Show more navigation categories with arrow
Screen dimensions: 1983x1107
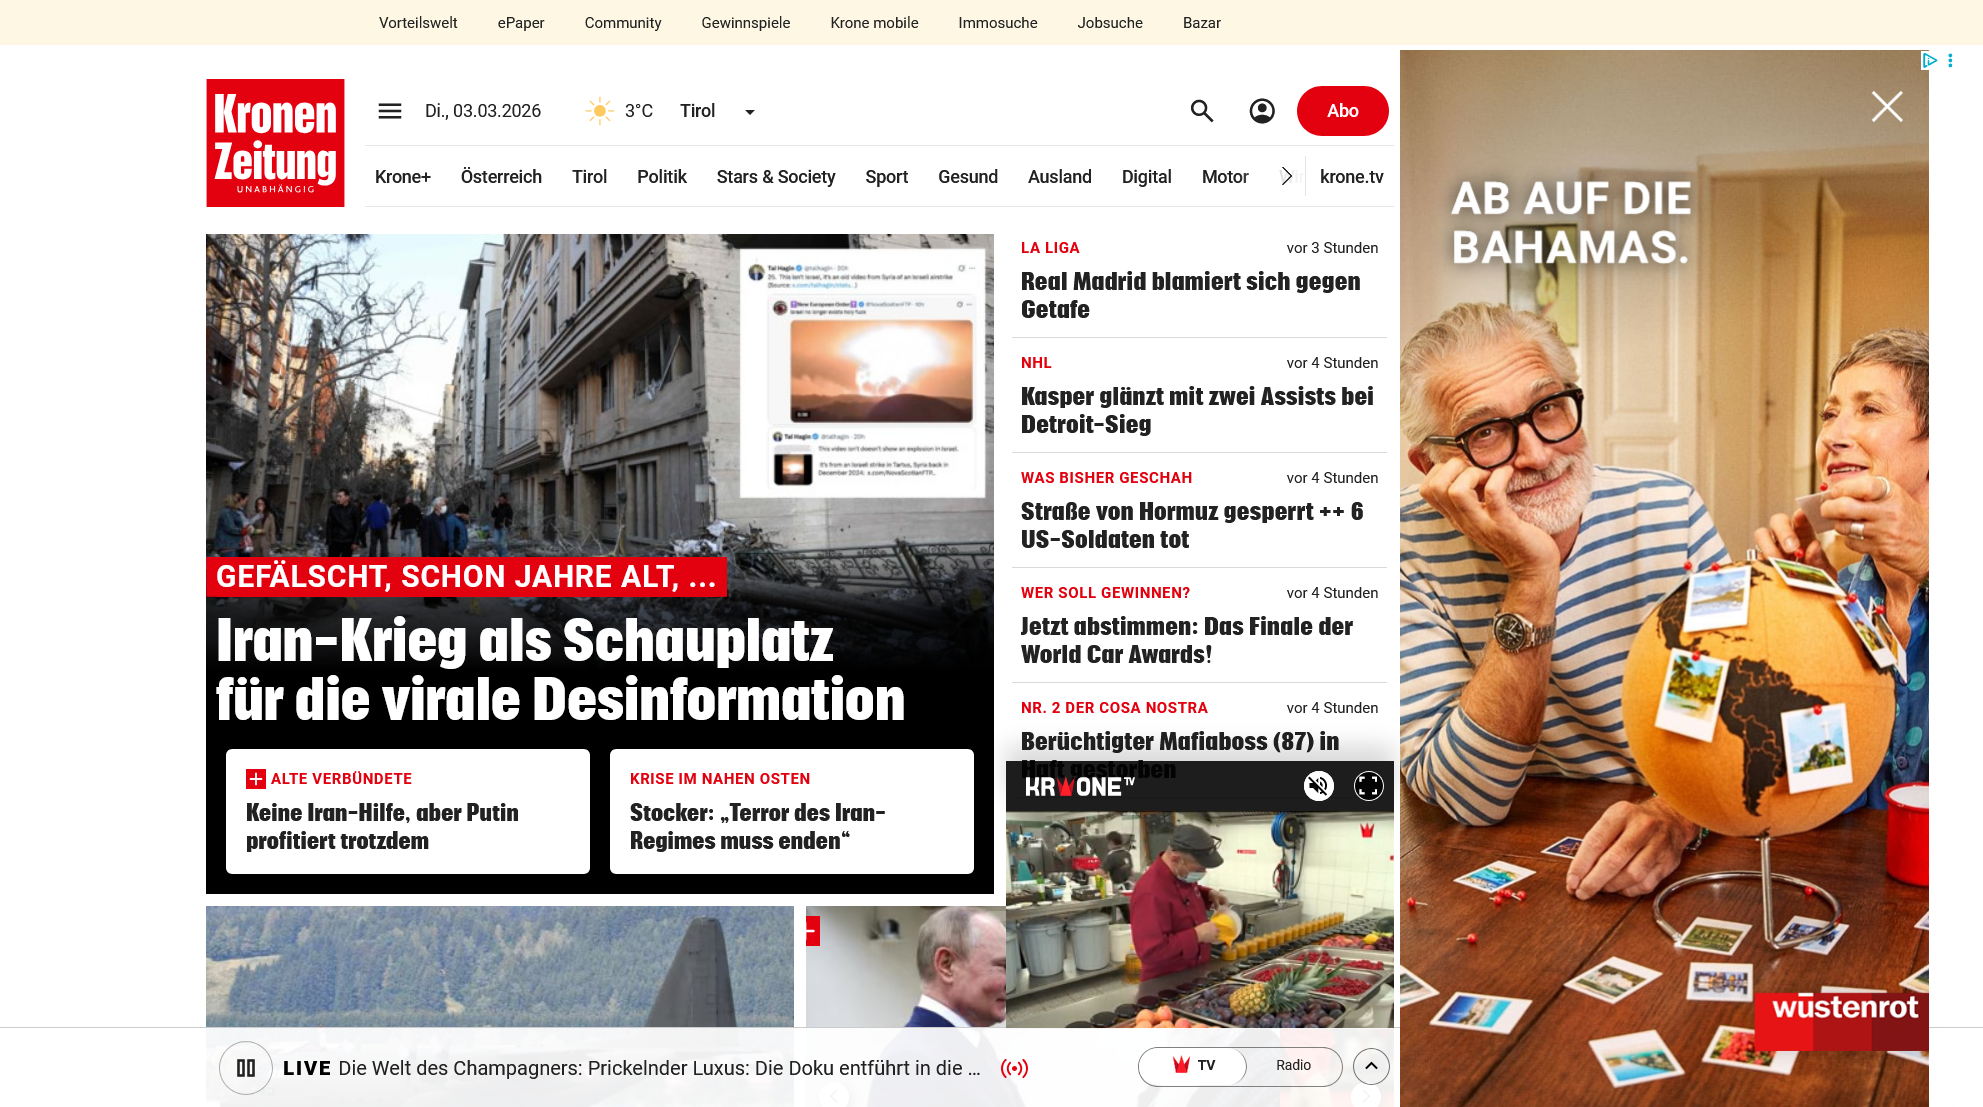(x=1287, y=177)
